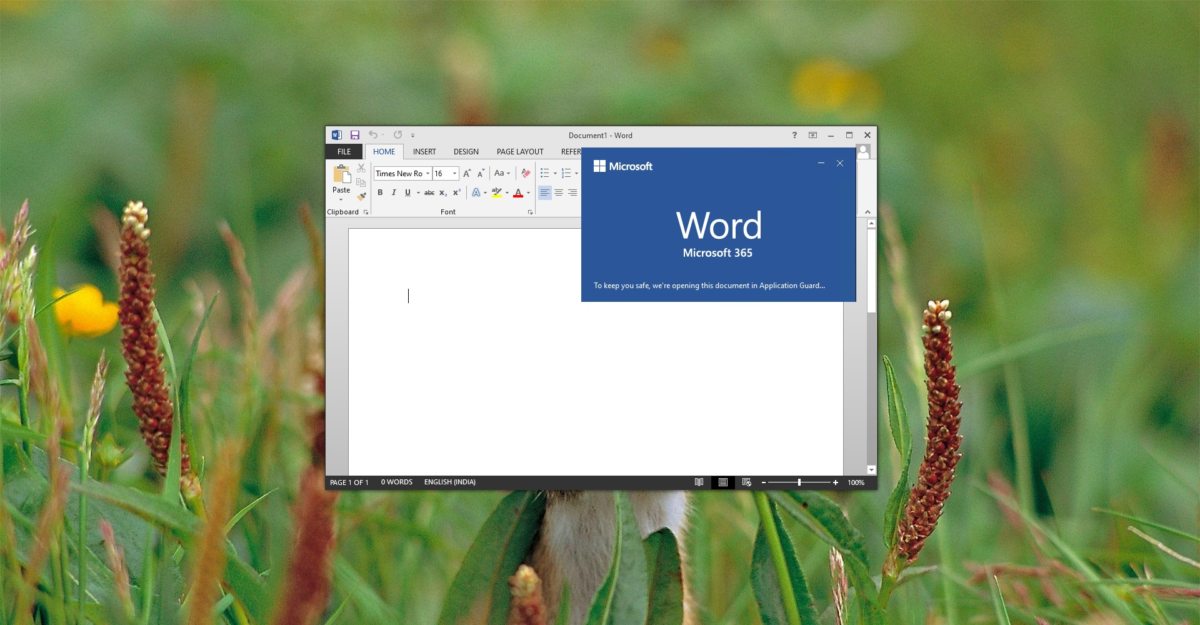Open the Font dialog launcher

click(530, 212)
